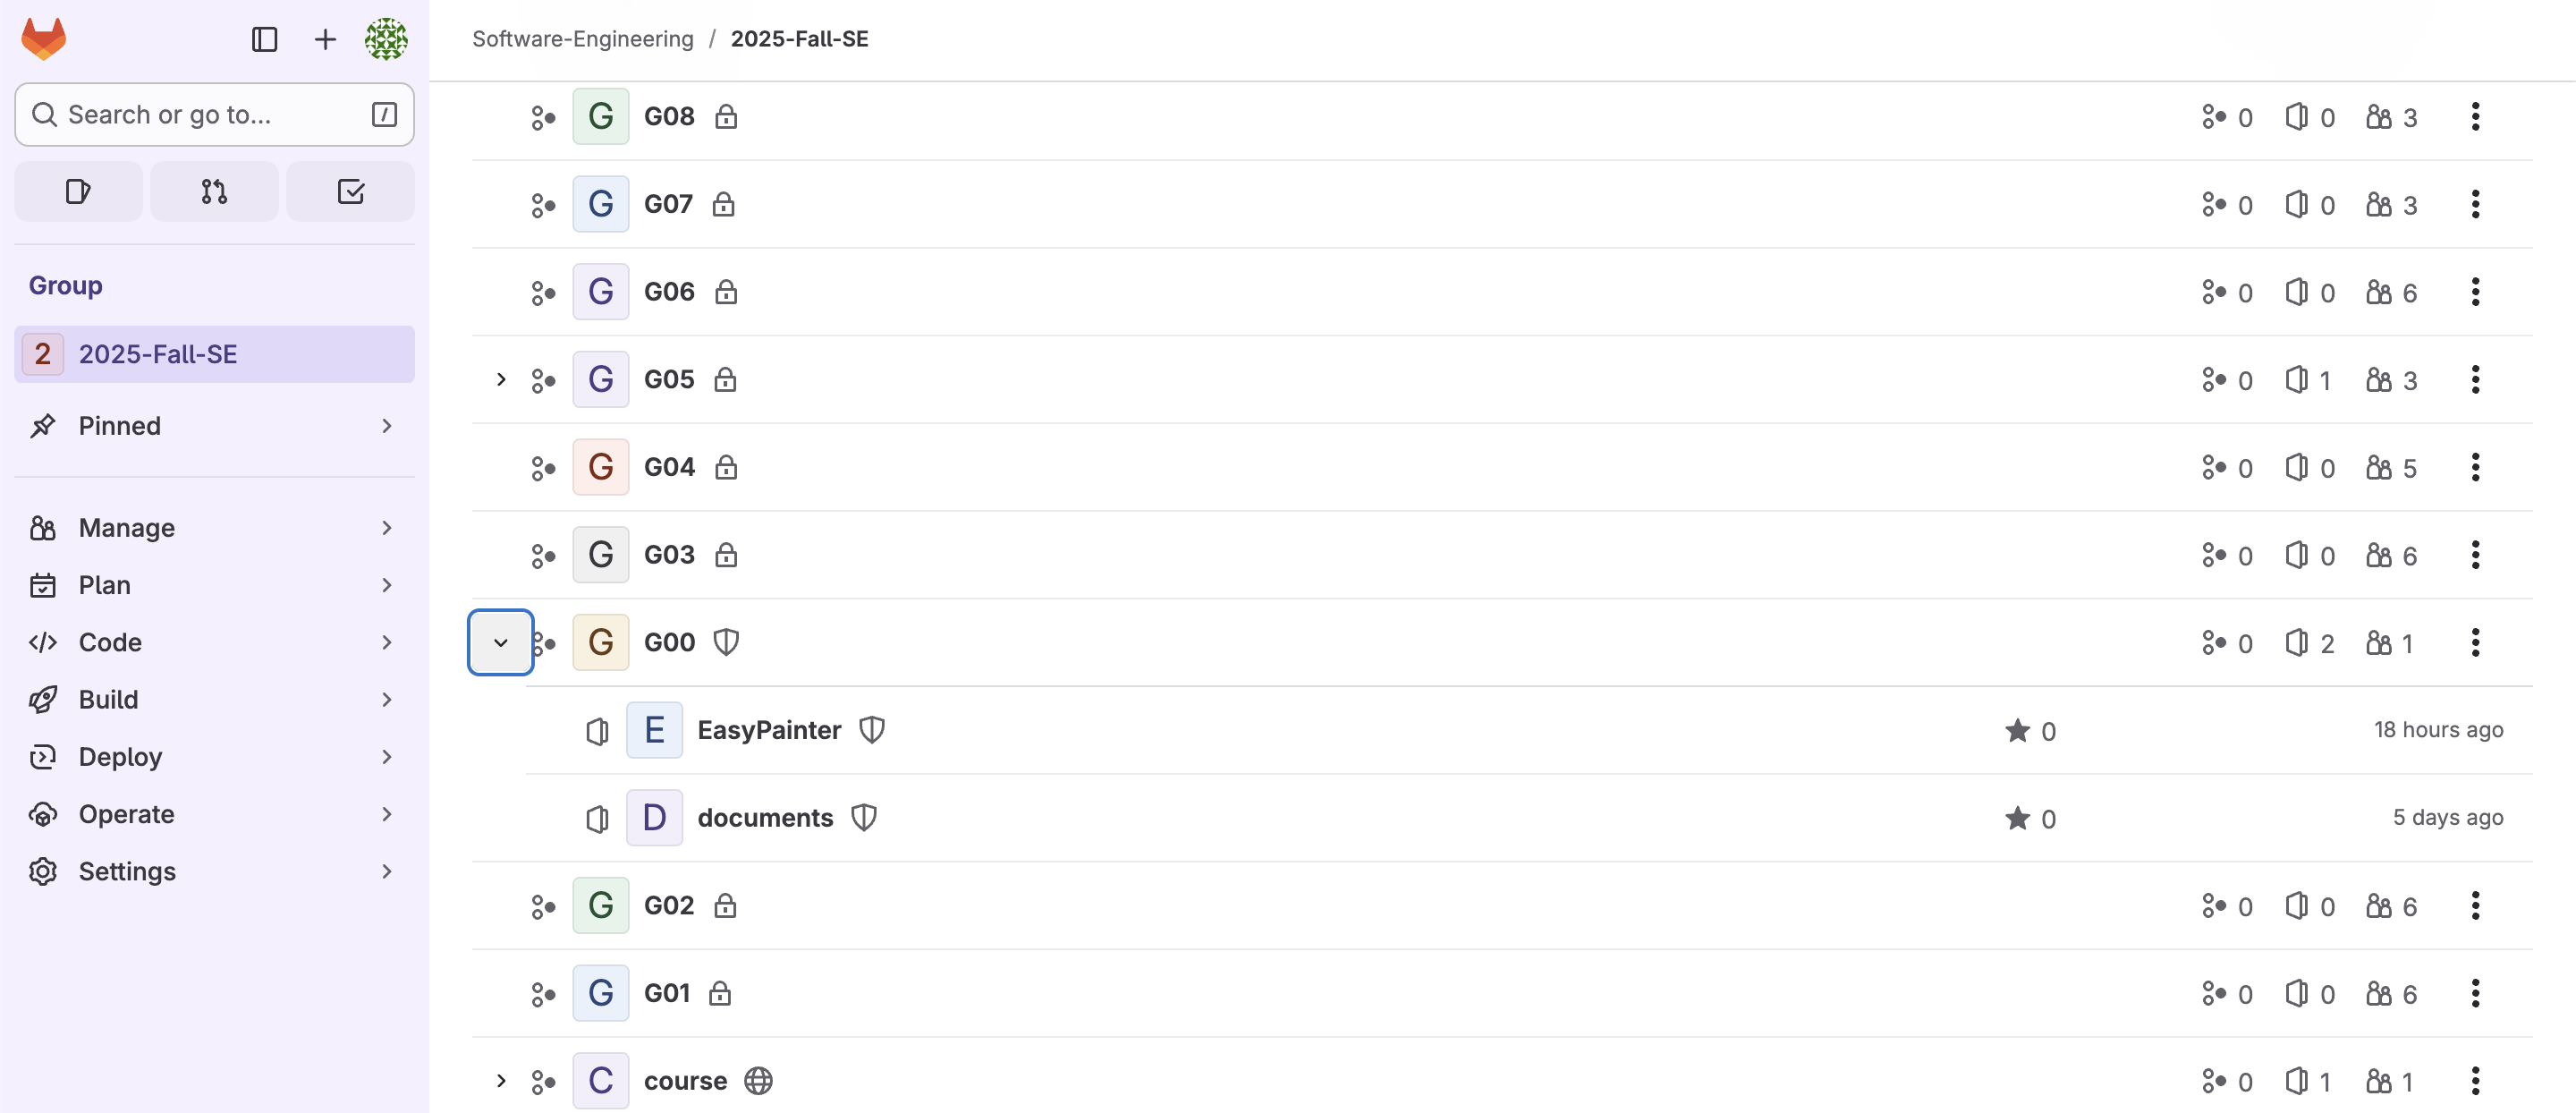Collapse the G00 subgroup
Image resolution: width=2576 pixels, height=1113 pixels.
click(x=501, y=642)
